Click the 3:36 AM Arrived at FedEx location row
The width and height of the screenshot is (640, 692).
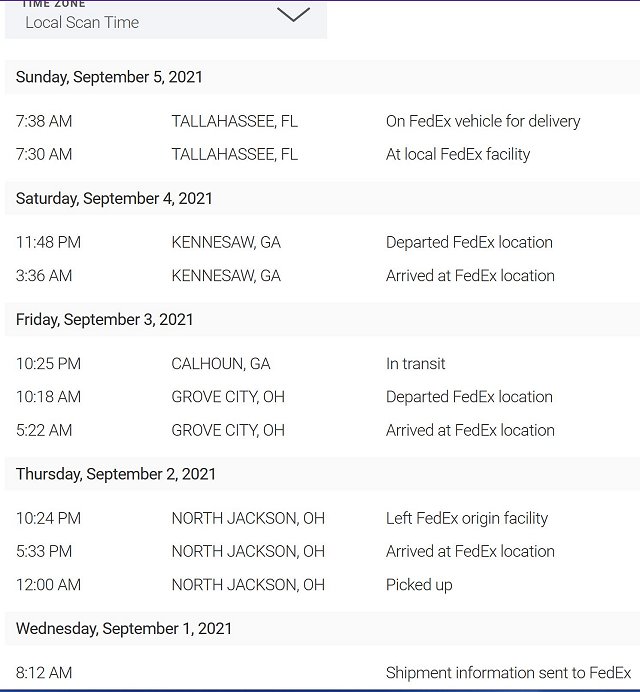pos(322,276)
